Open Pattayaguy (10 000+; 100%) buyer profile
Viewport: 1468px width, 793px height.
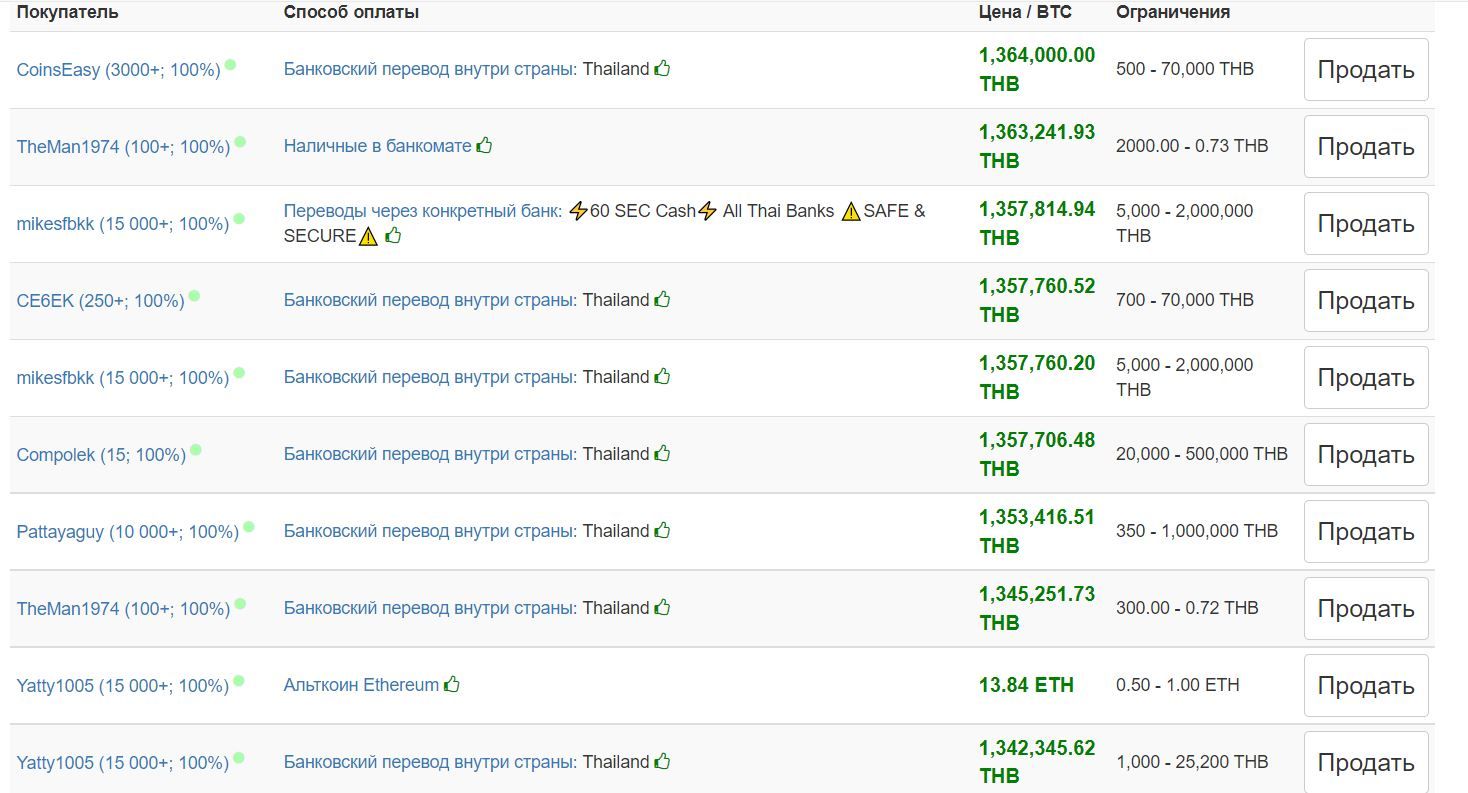128,532
